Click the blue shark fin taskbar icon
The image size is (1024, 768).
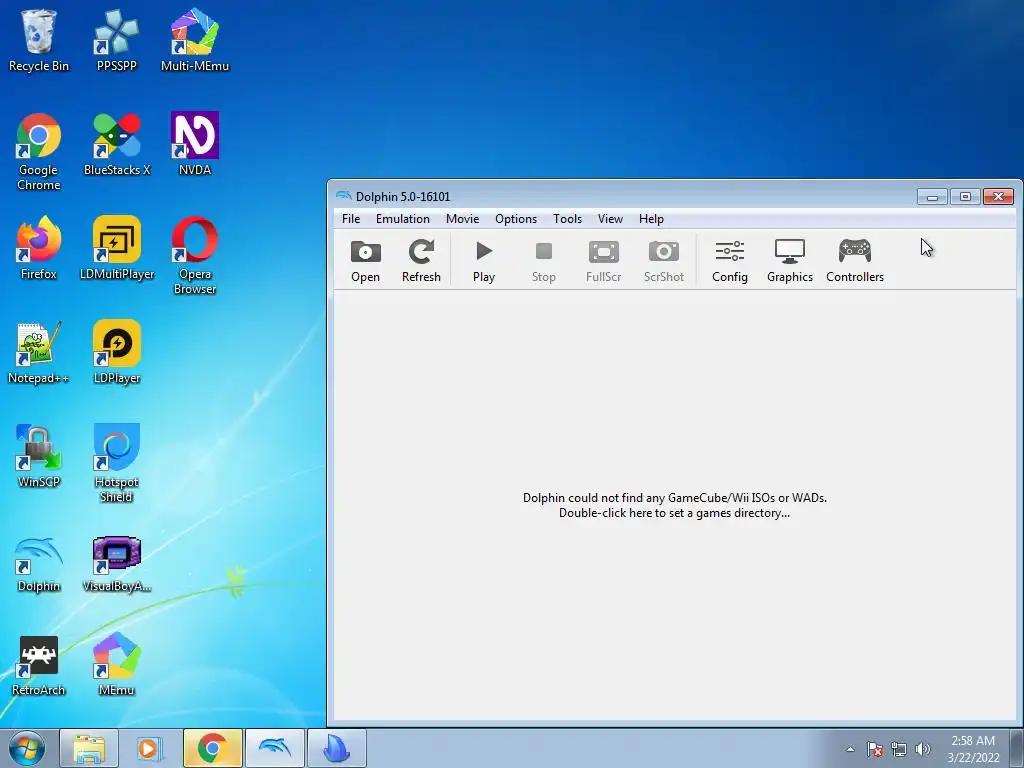[x=336, y=748]
